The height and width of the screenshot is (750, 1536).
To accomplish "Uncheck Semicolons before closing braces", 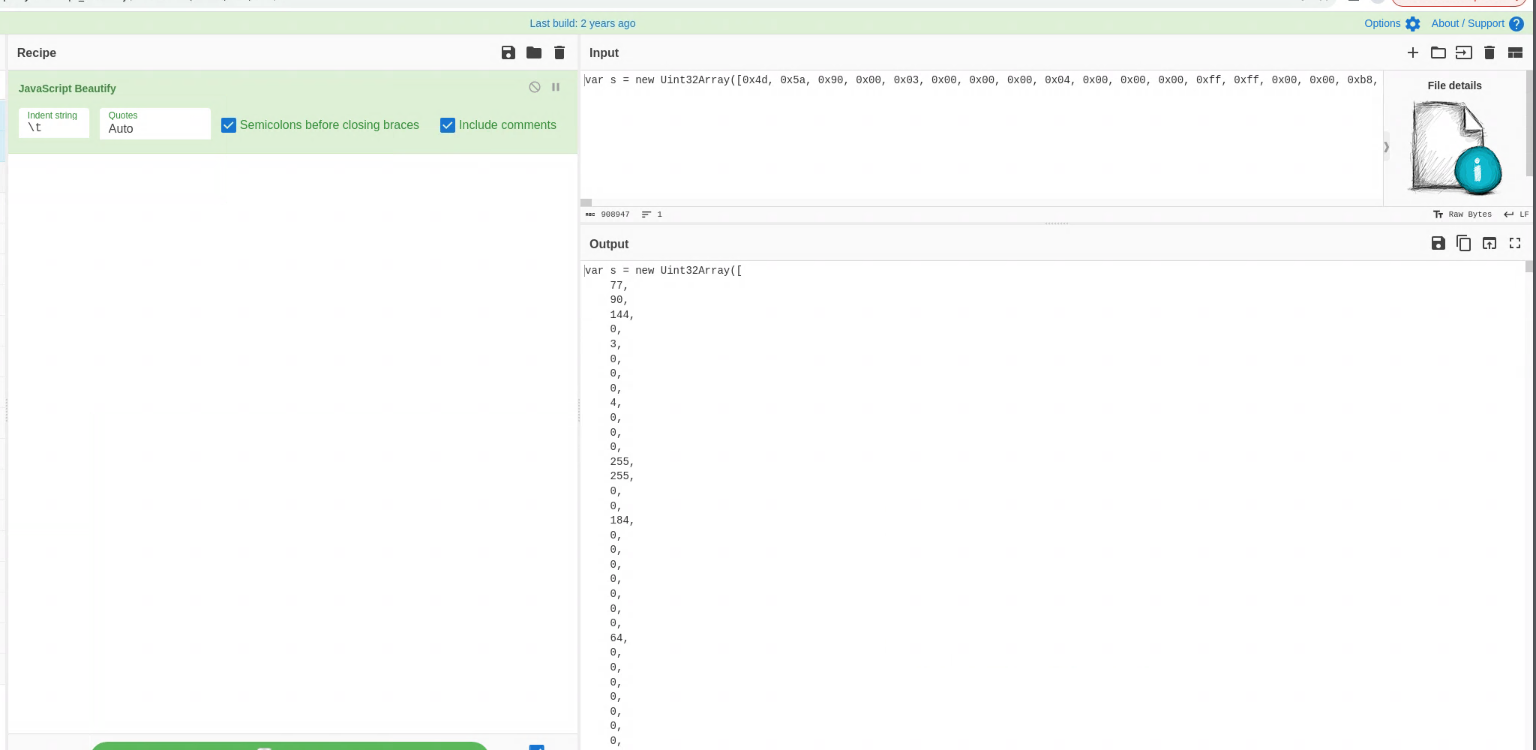I will coord(229,125).
